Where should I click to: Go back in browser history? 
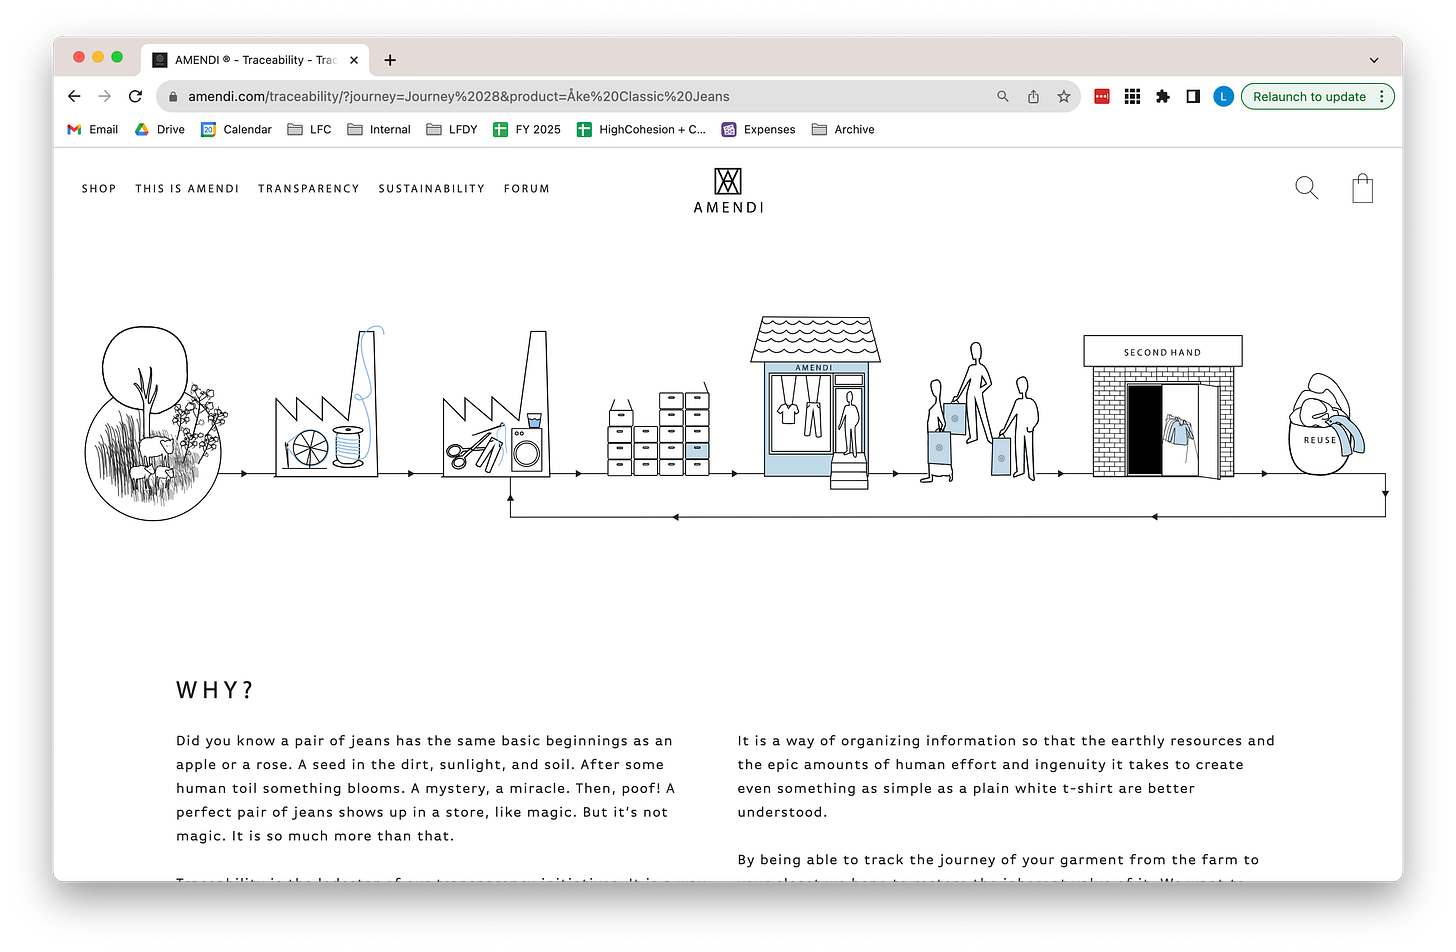click(74, 96)
